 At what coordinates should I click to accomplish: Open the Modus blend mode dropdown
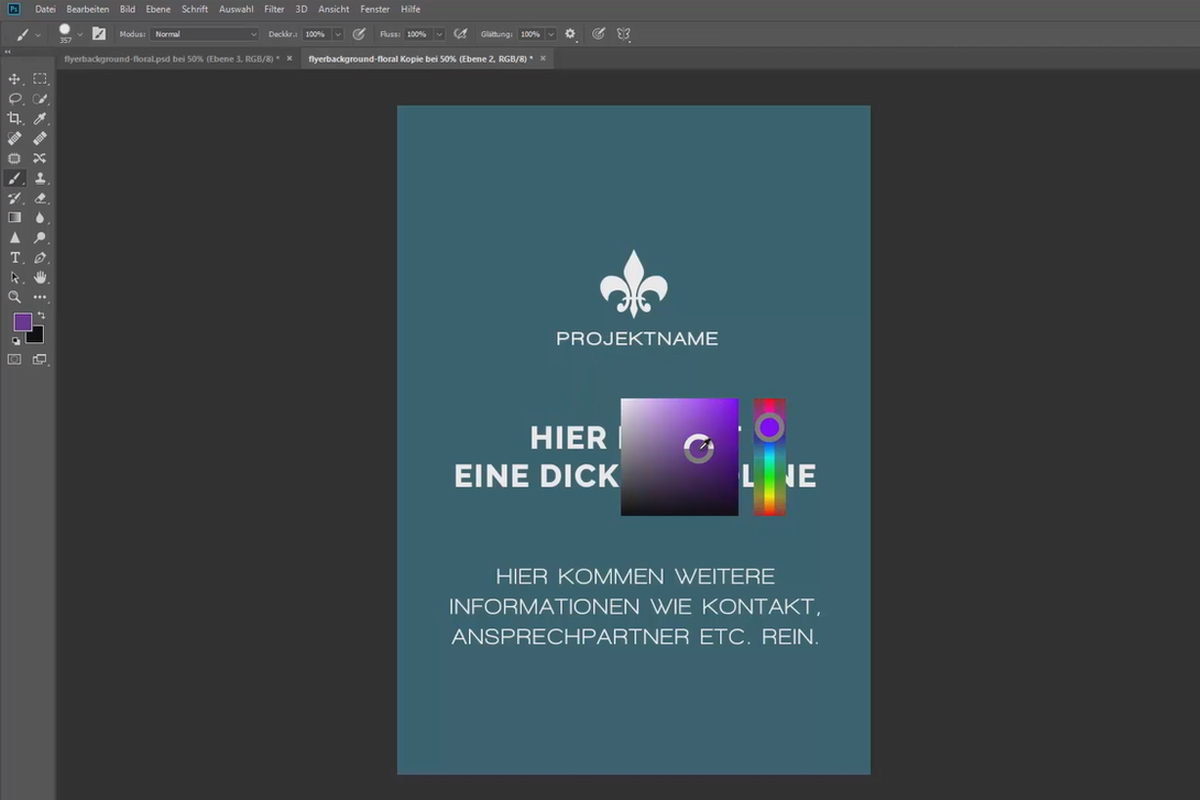click(205, 34)
